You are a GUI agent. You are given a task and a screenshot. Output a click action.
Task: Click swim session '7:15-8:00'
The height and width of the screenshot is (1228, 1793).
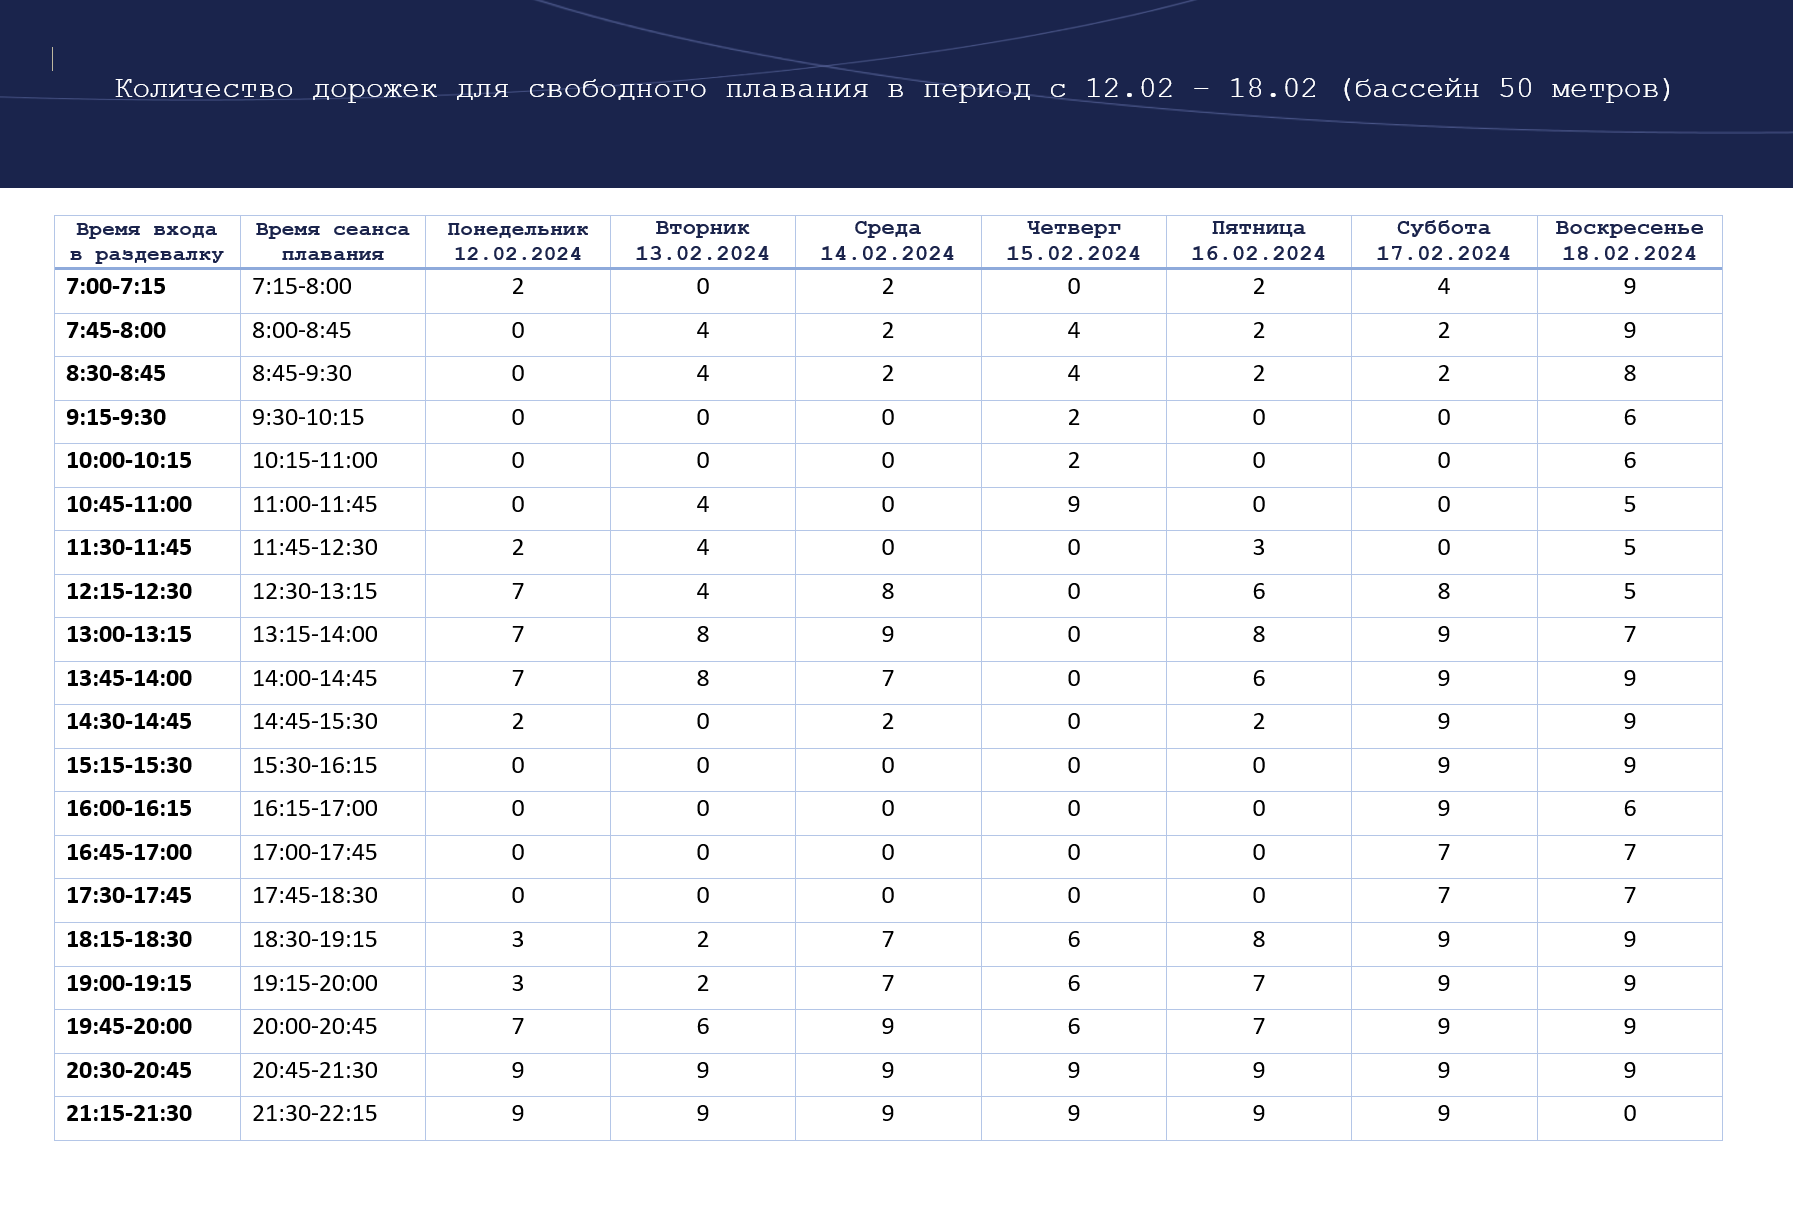click(302, 287)
